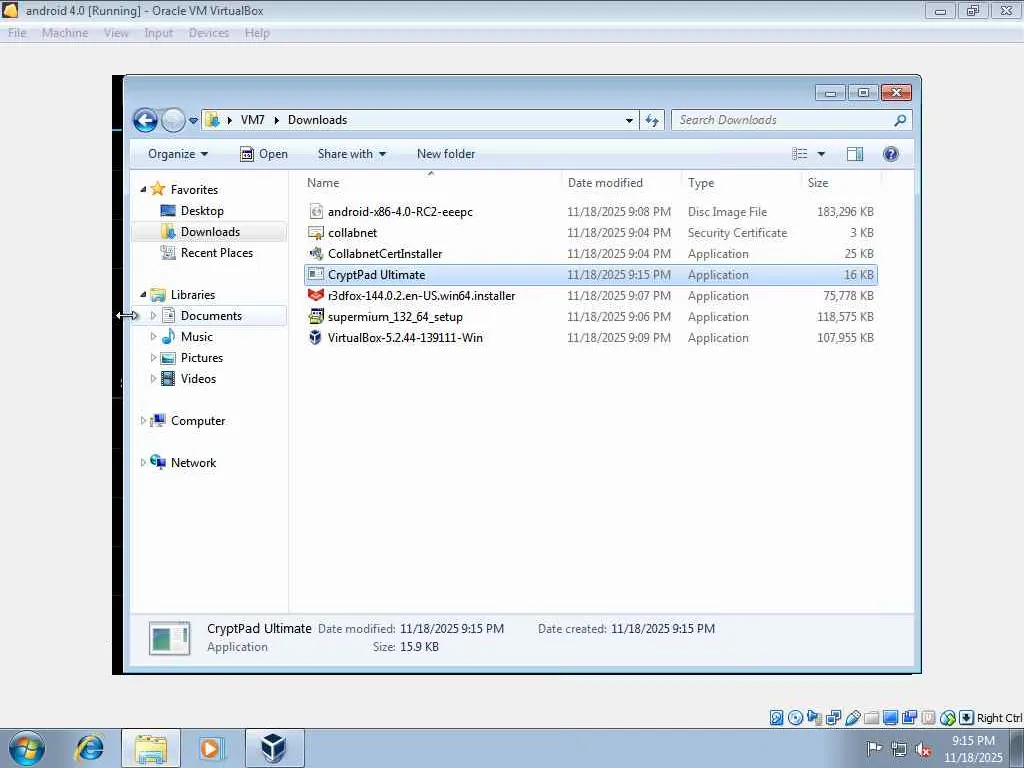Sort files by the Name column
The image size is (1024, 768).
pos(431,183)
